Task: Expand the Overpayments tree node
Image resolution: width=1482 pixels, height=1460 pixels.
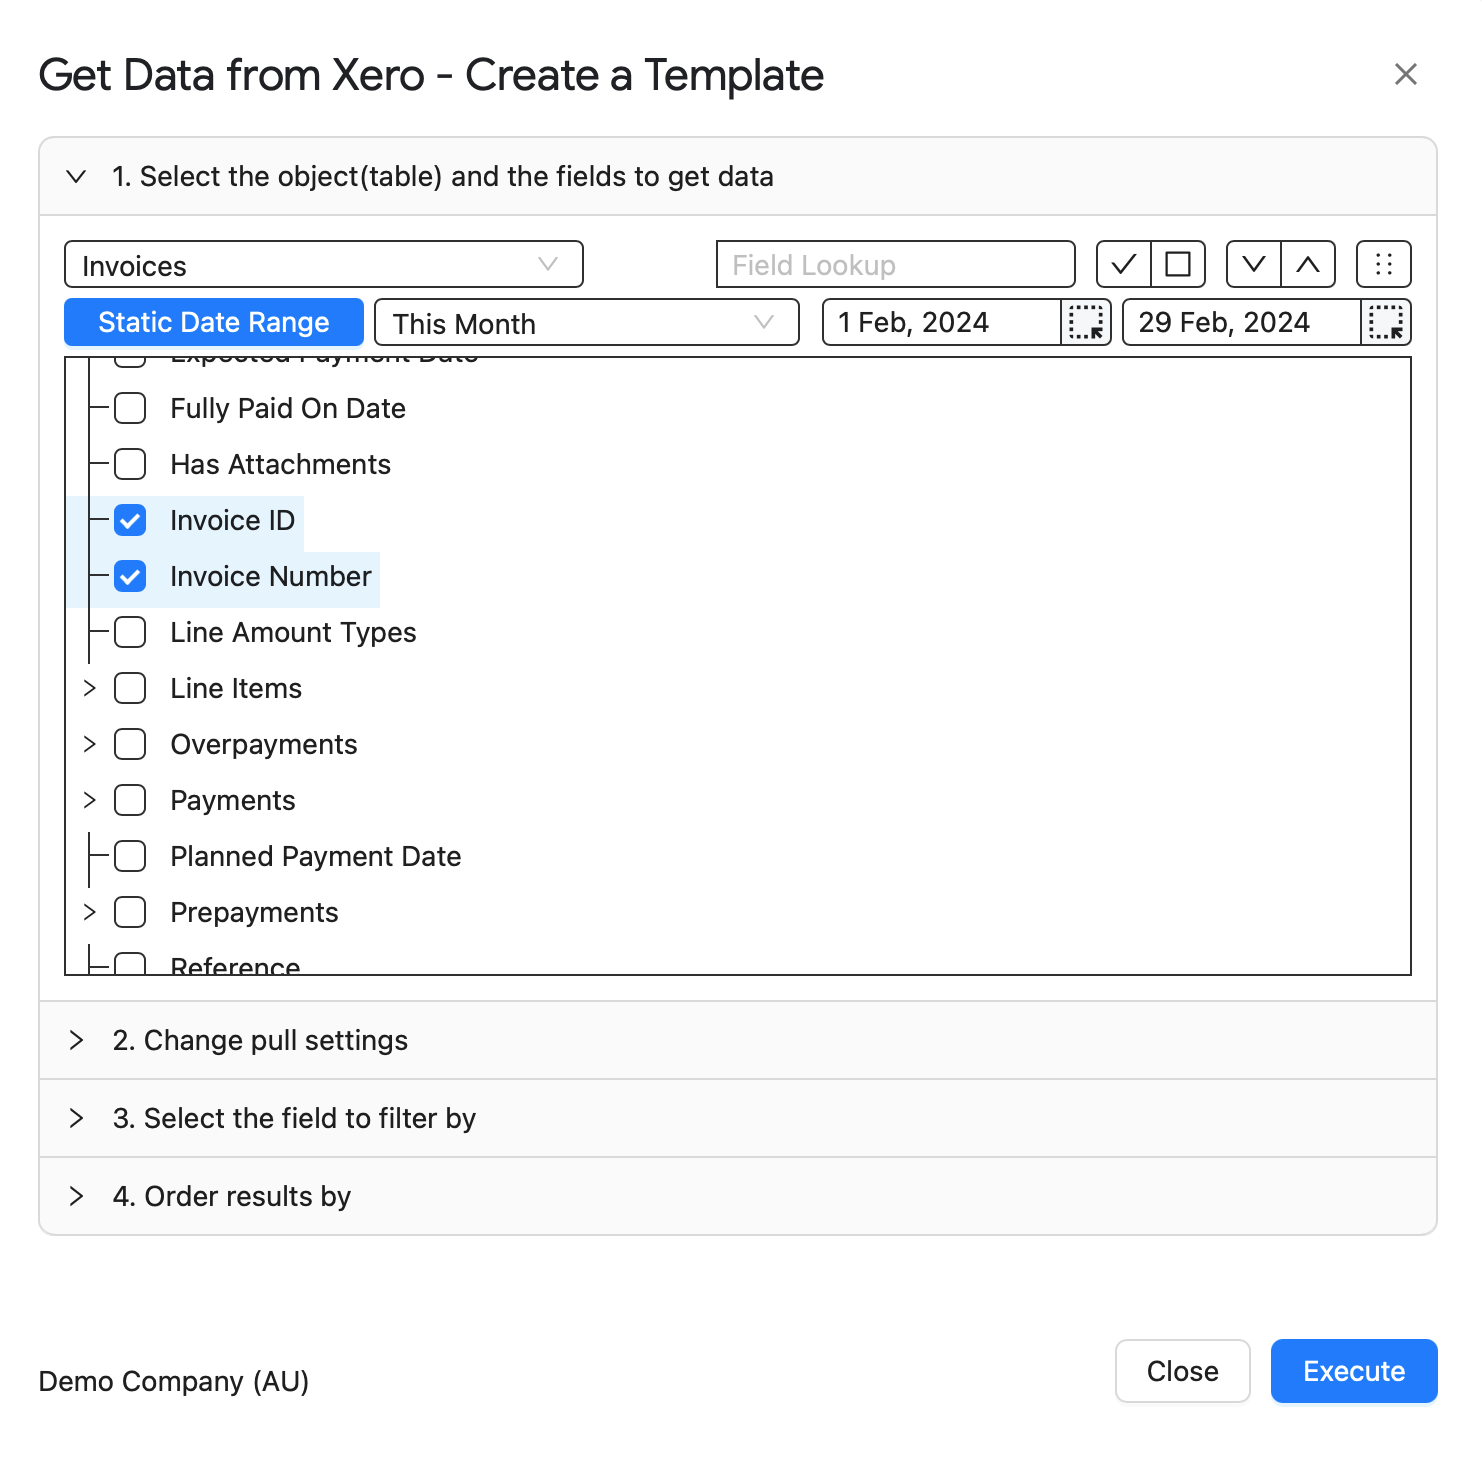Action: click(x=90, y=744)
